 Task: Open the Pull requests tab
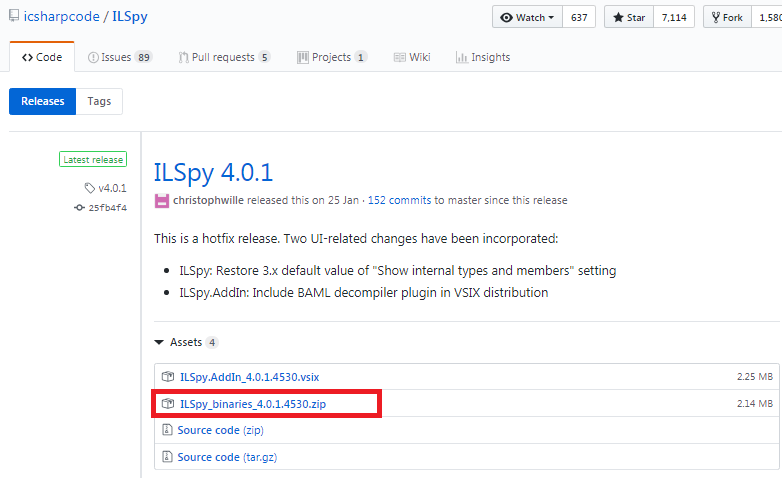[224, 57]
